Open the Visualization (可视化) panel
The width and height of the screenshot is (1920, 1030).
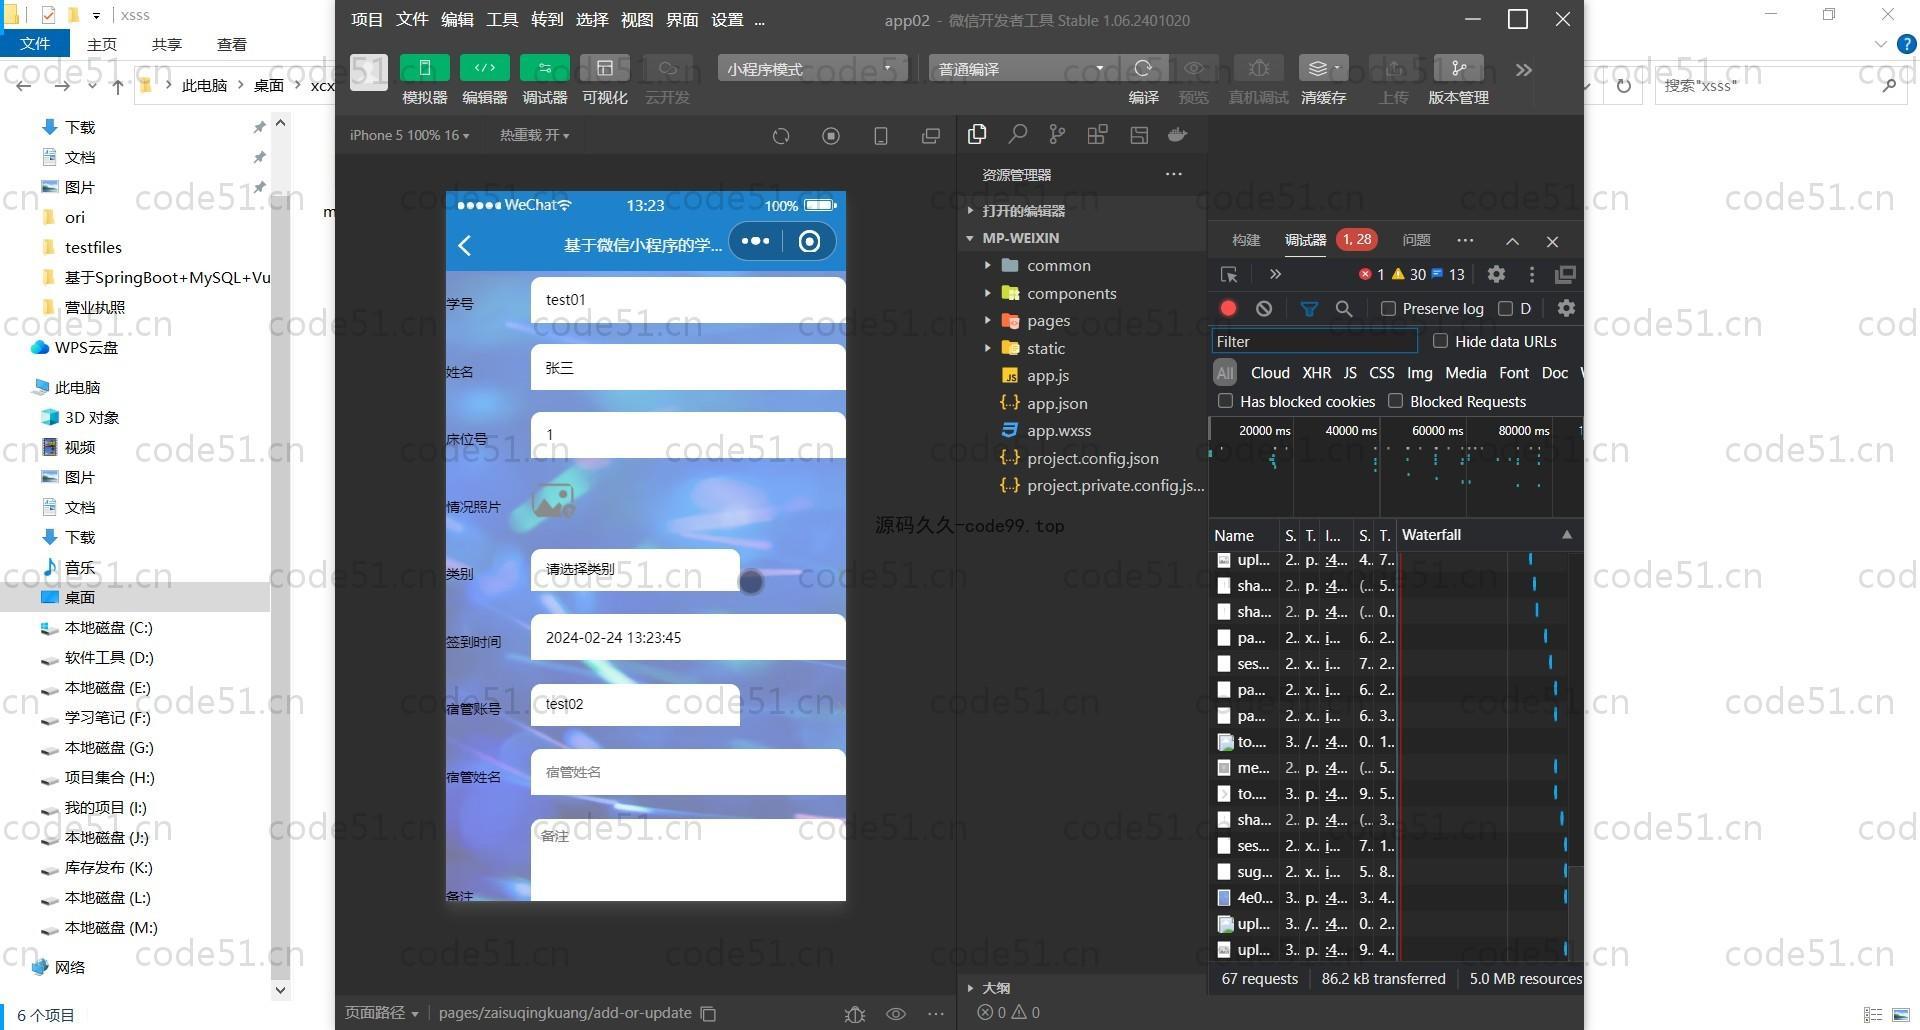point(604,68)
